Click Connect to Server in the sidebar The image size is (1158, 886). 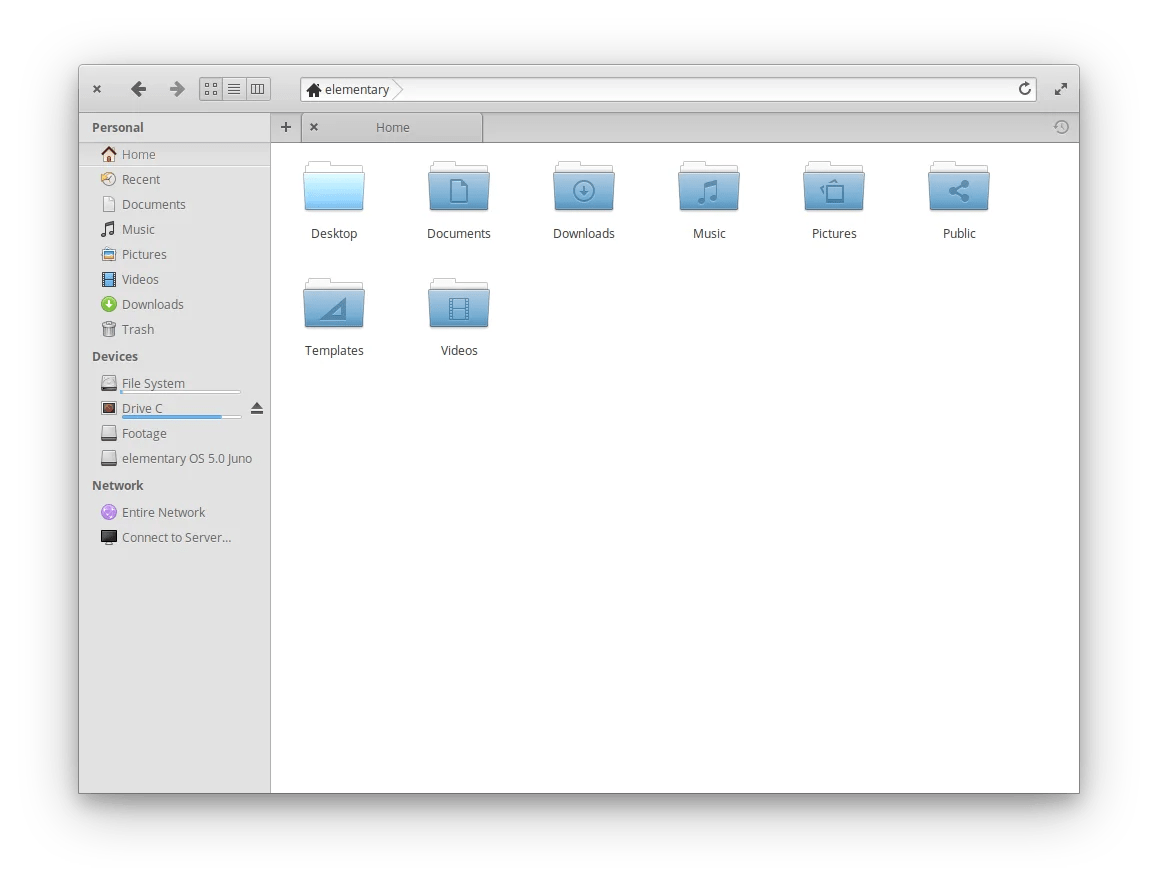coord(176,537)
